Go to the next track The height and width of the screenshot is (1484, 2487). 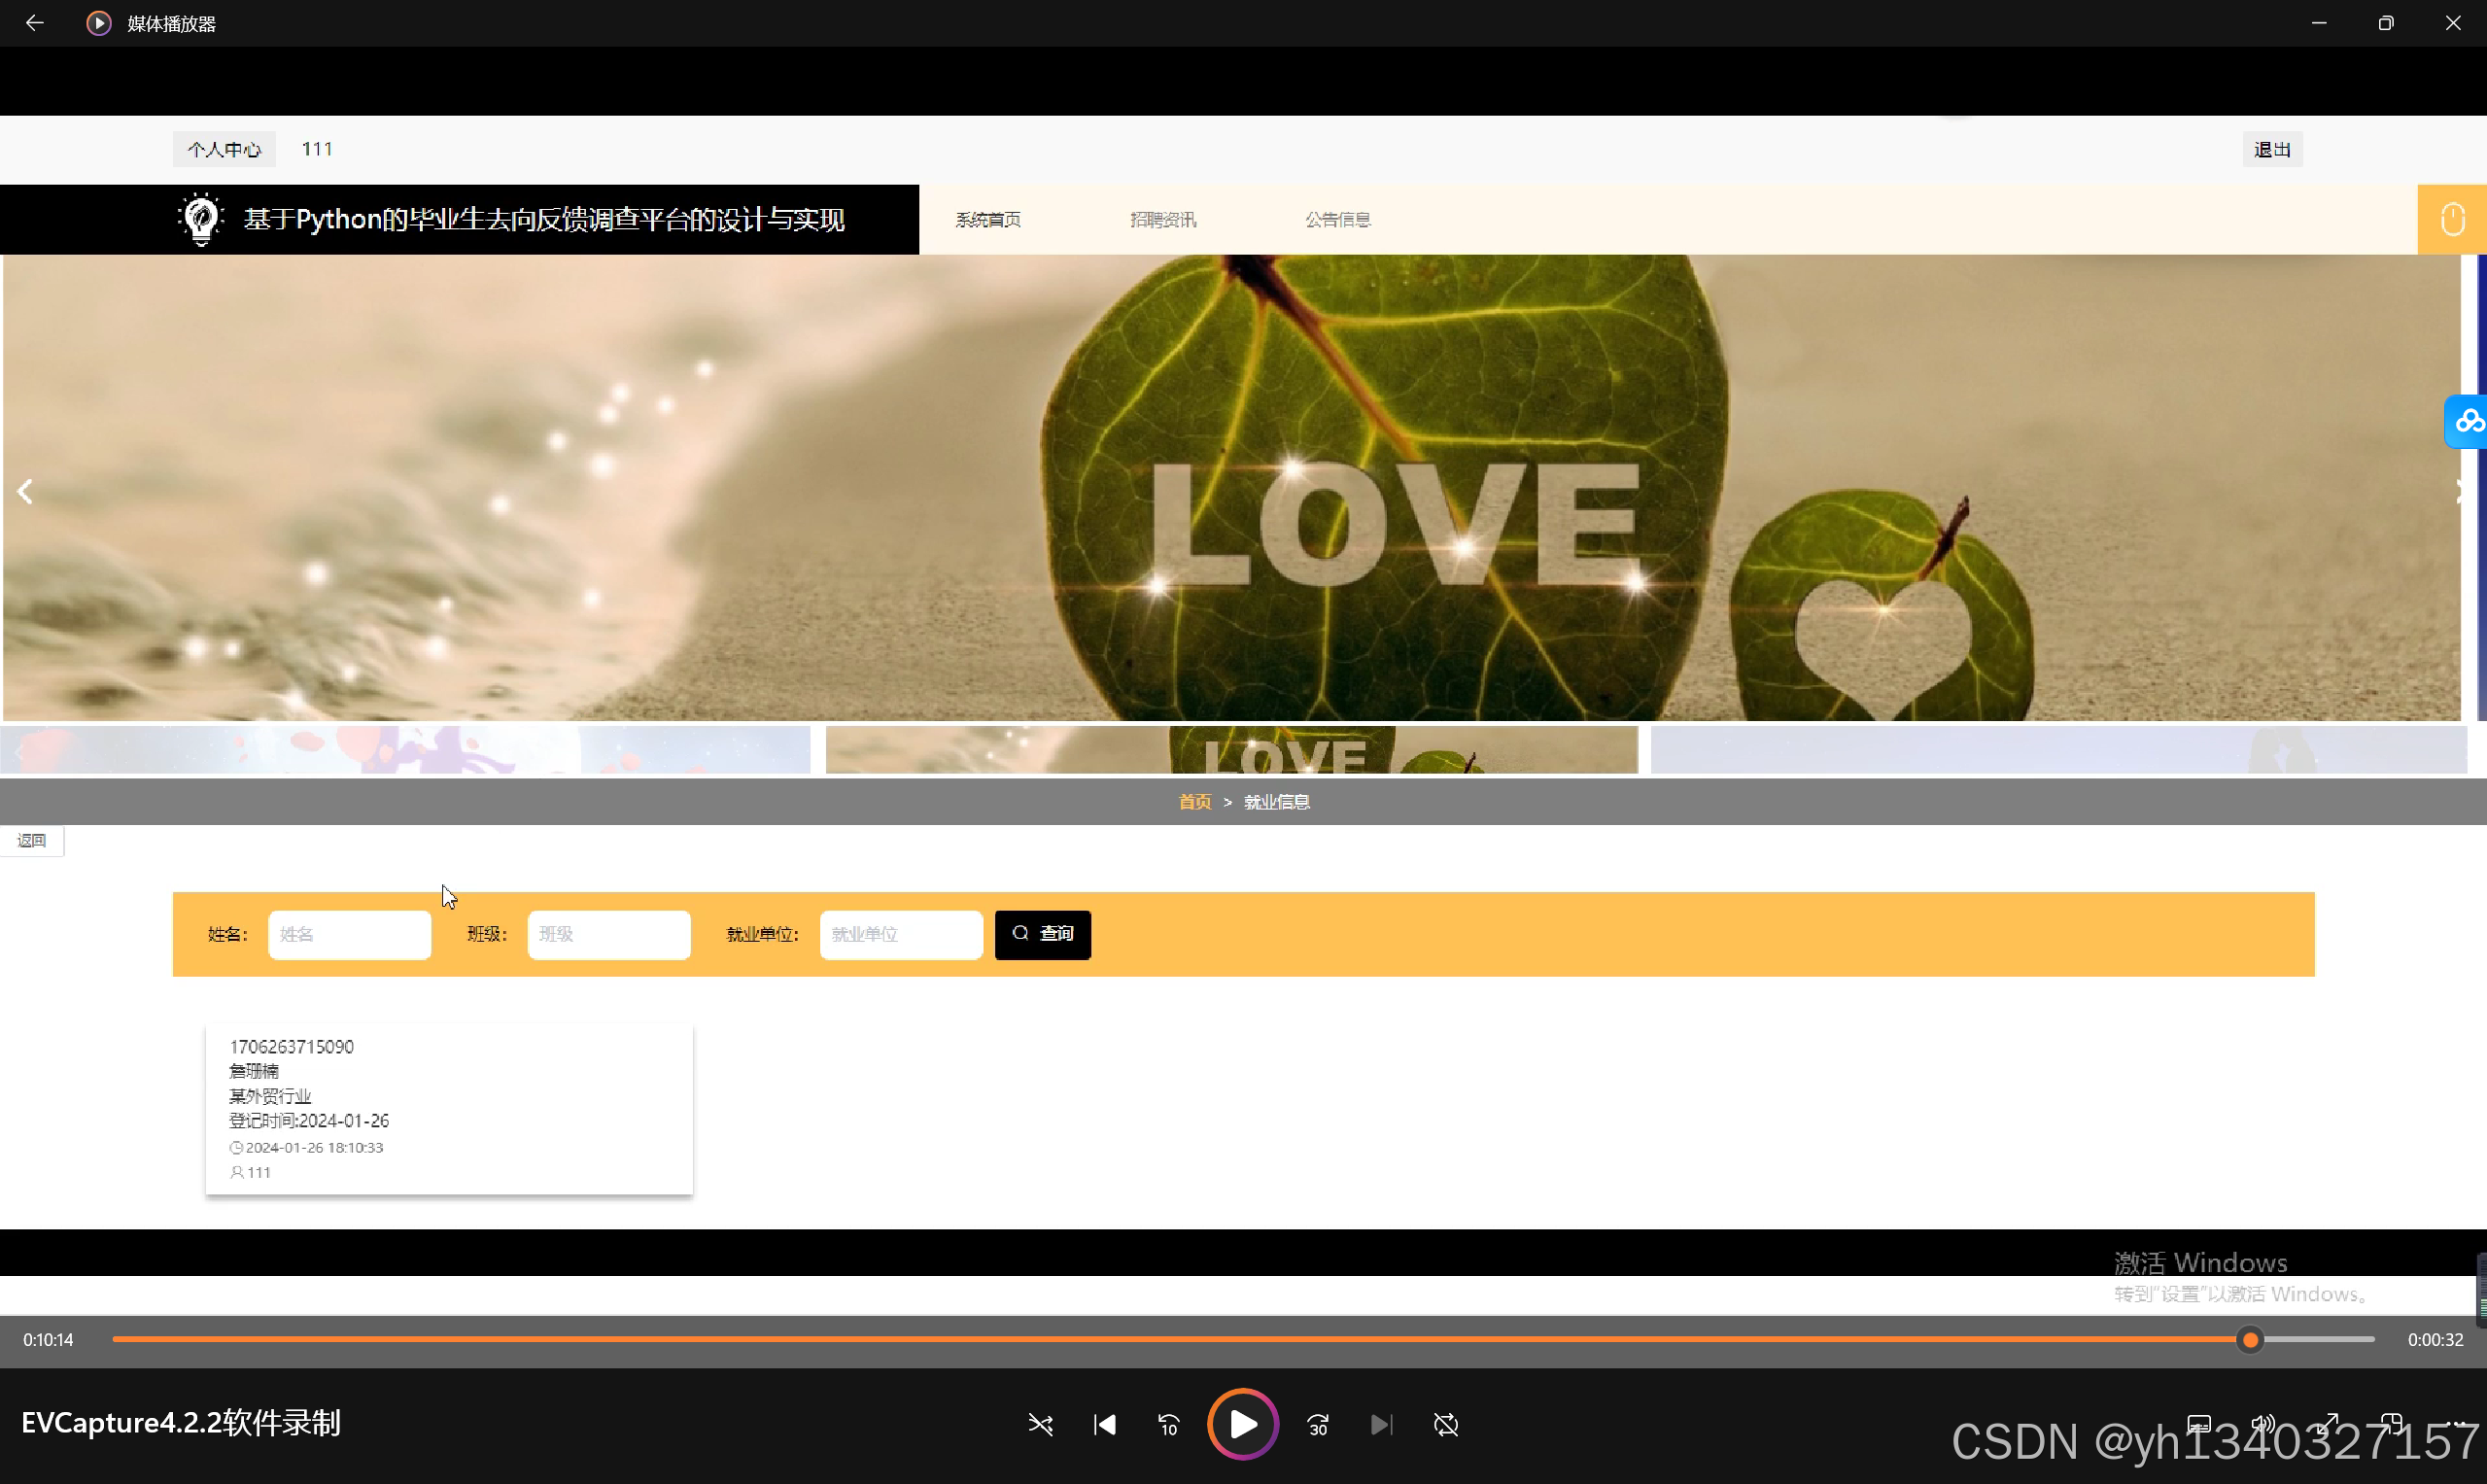1382,1424
